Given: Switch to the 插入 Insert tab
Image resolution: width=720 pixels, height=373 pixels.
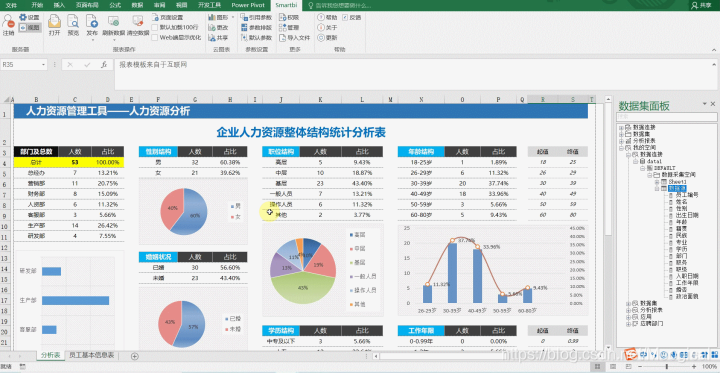Looking at the screenshot, I should click(x=59, y=5).
